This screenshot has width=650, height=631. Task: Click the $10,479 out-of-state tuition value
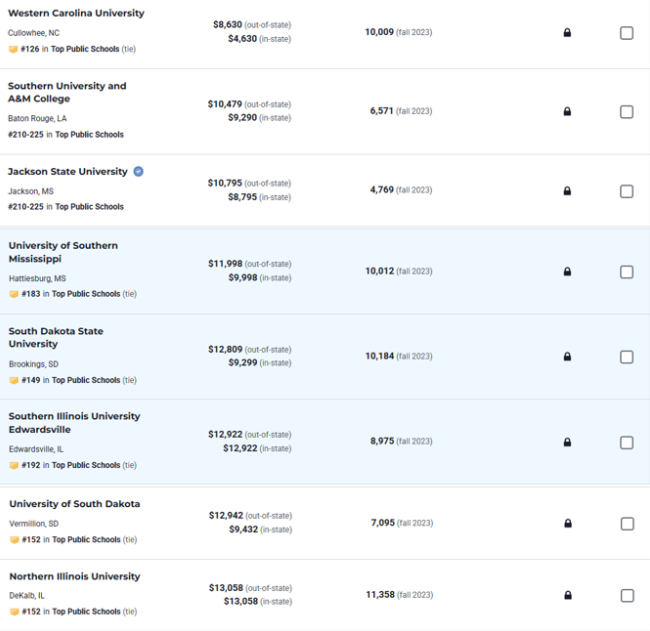tap(225, 104)
